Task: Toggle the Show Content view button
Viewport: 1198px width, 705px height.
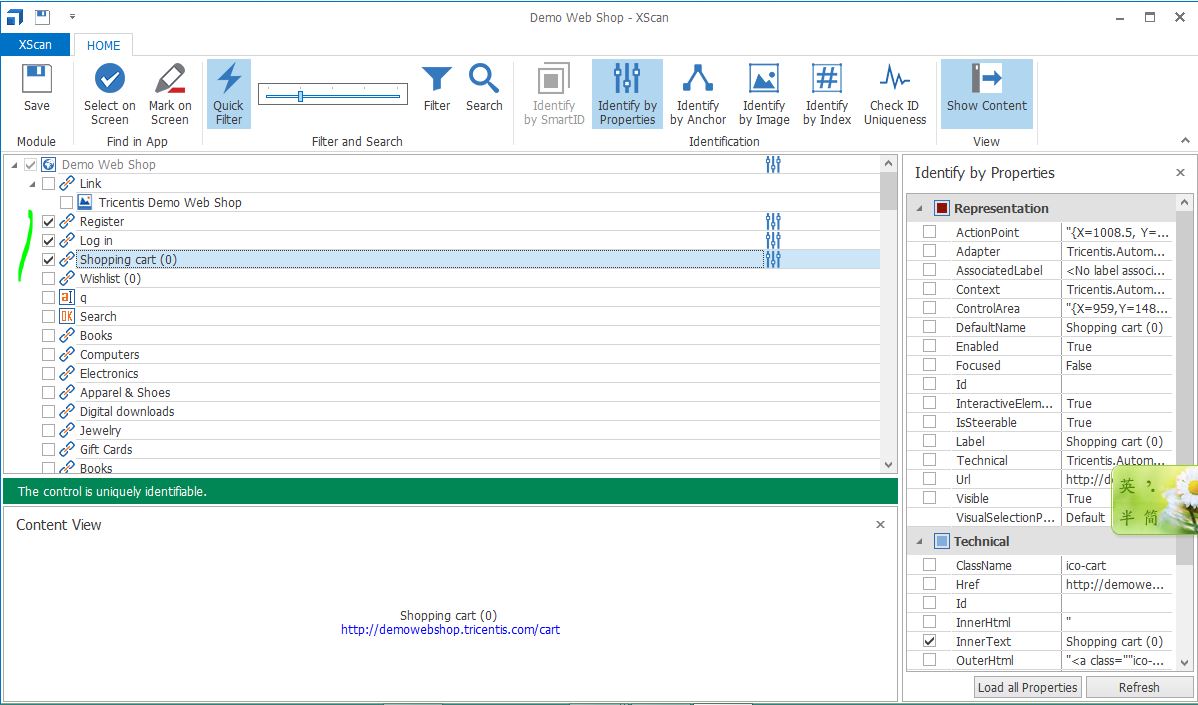Action: (986, 95)
